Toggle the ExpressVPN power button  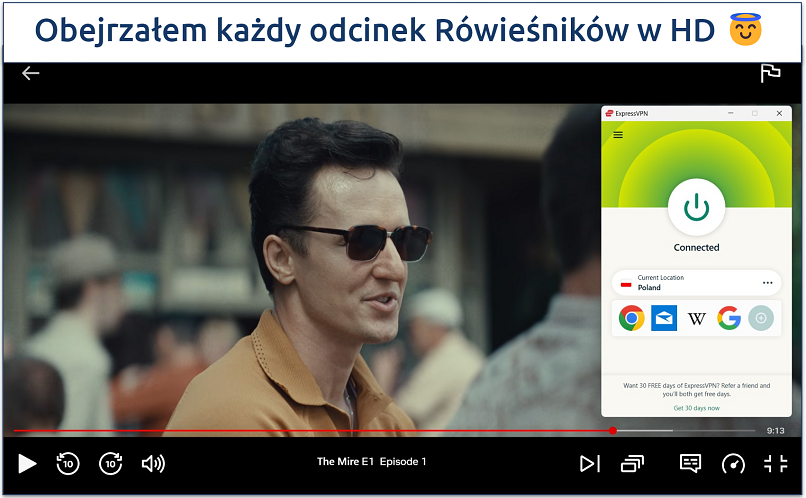[696, 207]
